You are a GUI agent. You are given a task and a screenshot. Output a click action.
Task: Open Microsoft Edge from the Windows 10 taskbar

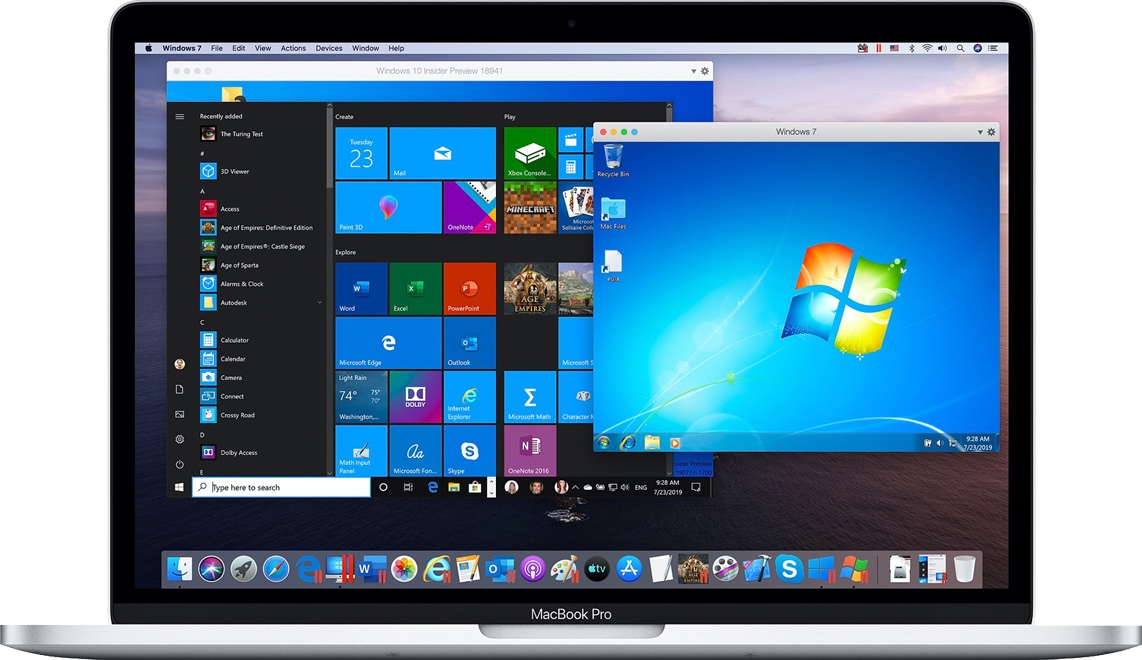coord(432,487)
